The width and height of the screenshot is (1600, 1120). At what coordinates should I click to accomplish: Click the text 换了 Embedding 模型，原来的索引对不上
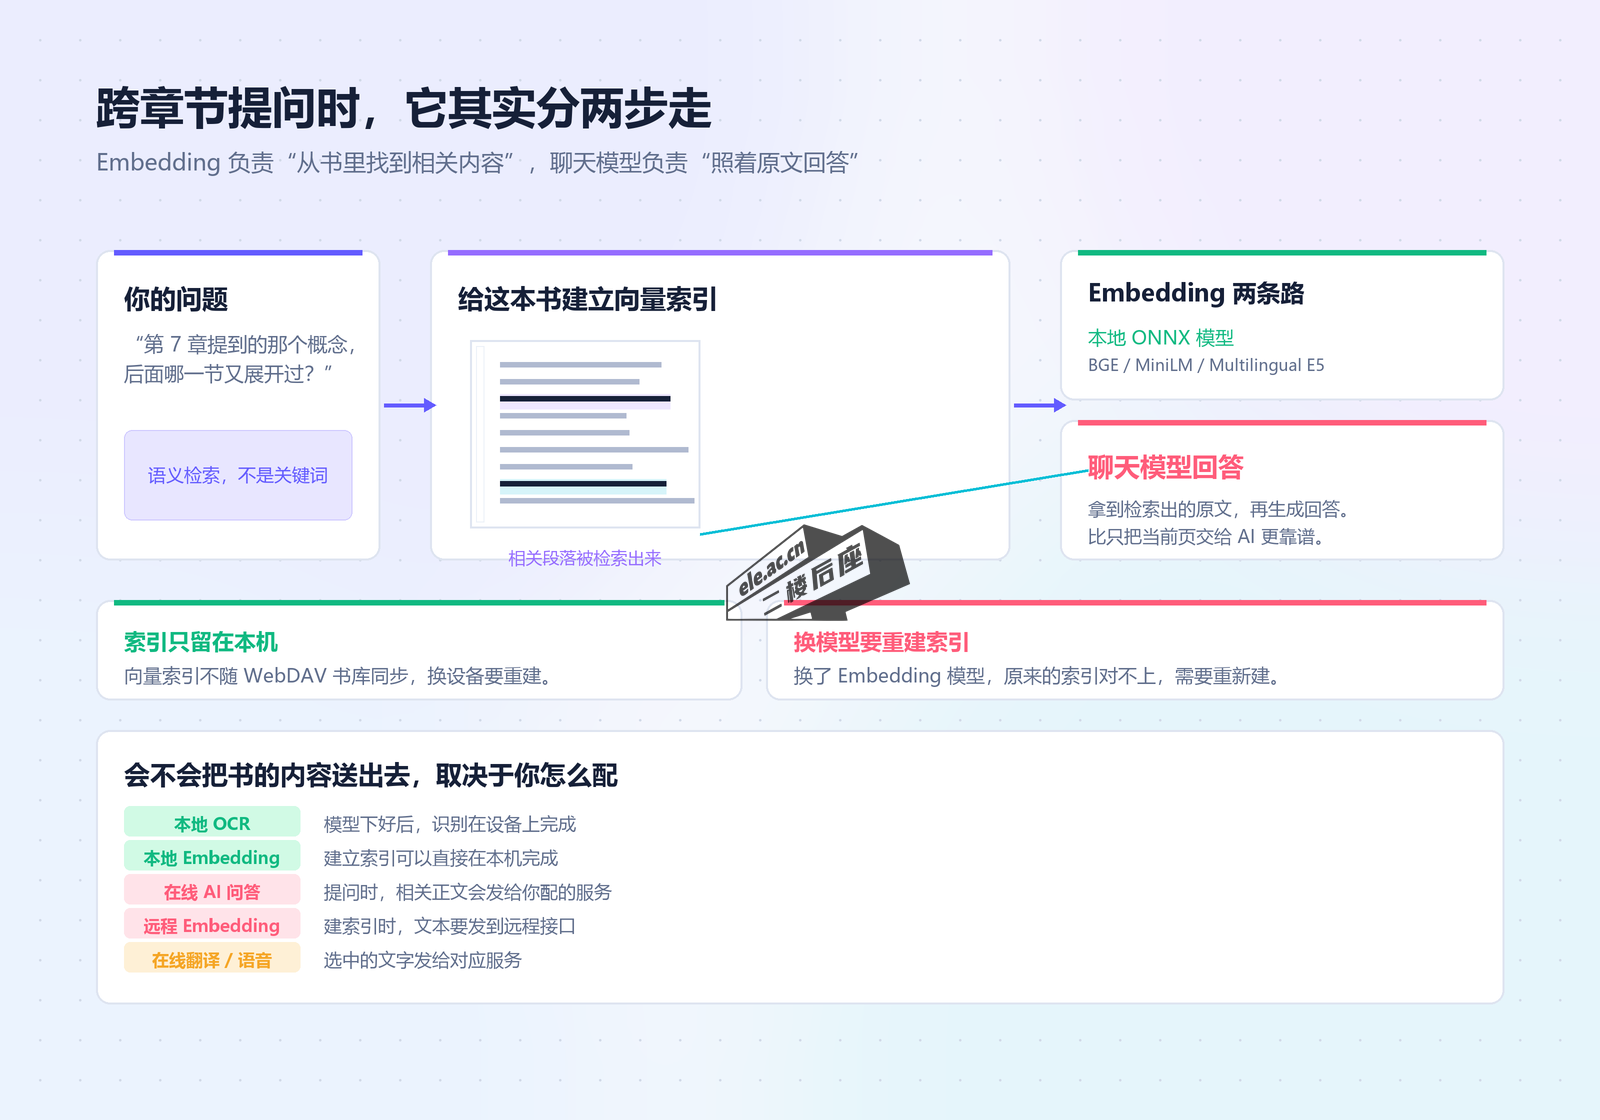[x=975, y=676]
